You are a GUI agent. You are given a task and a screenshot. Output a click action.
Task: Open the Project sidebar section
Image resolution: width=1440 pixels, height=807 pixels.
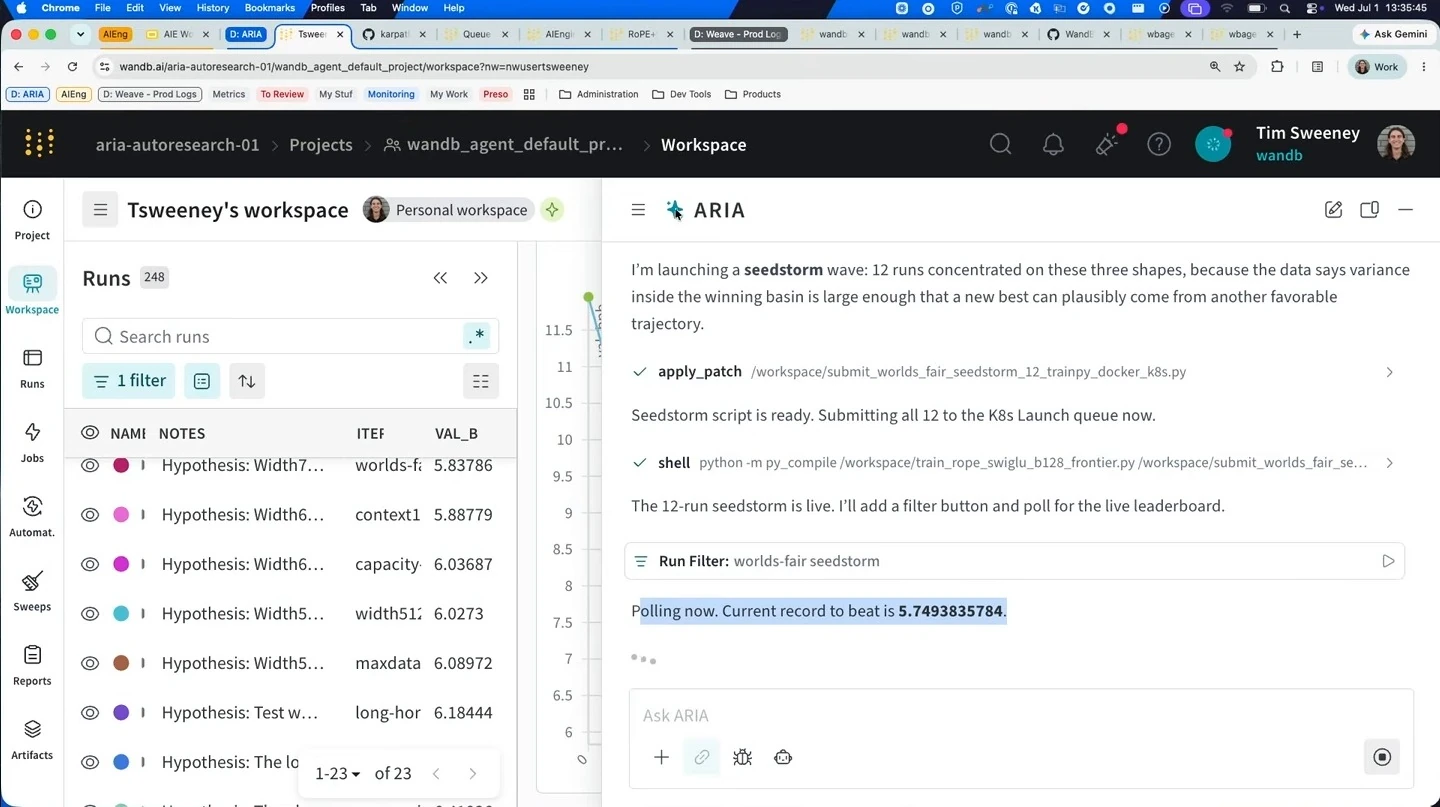32,220
